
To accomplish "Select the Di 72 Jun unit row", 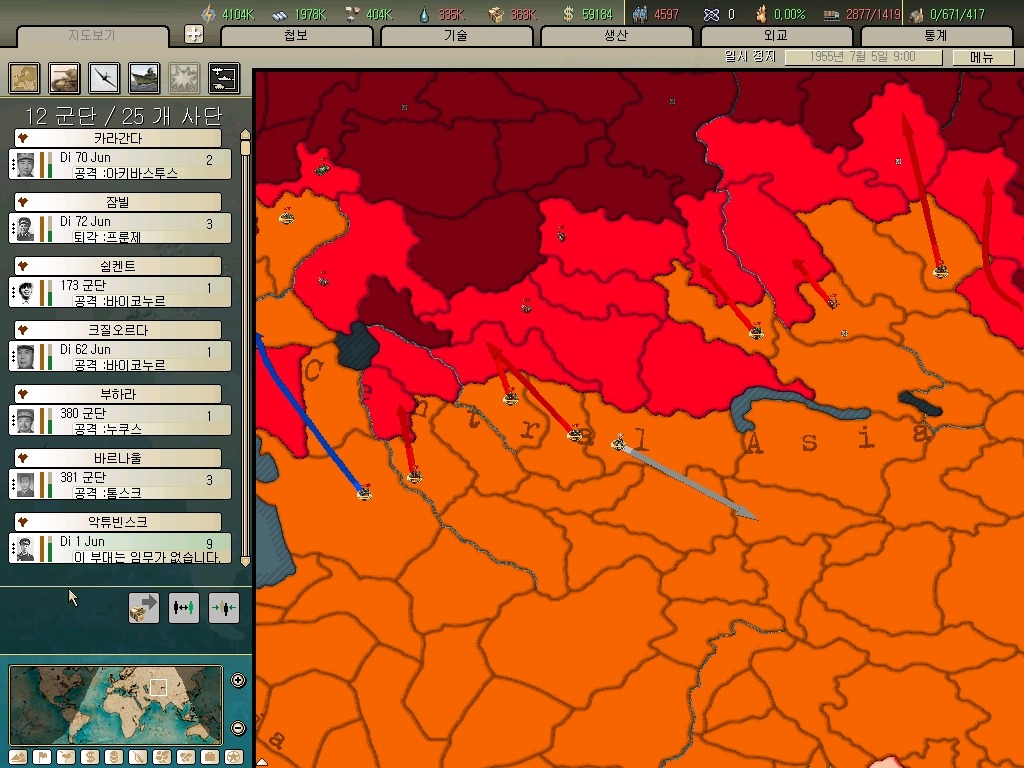I will [120, 228].
